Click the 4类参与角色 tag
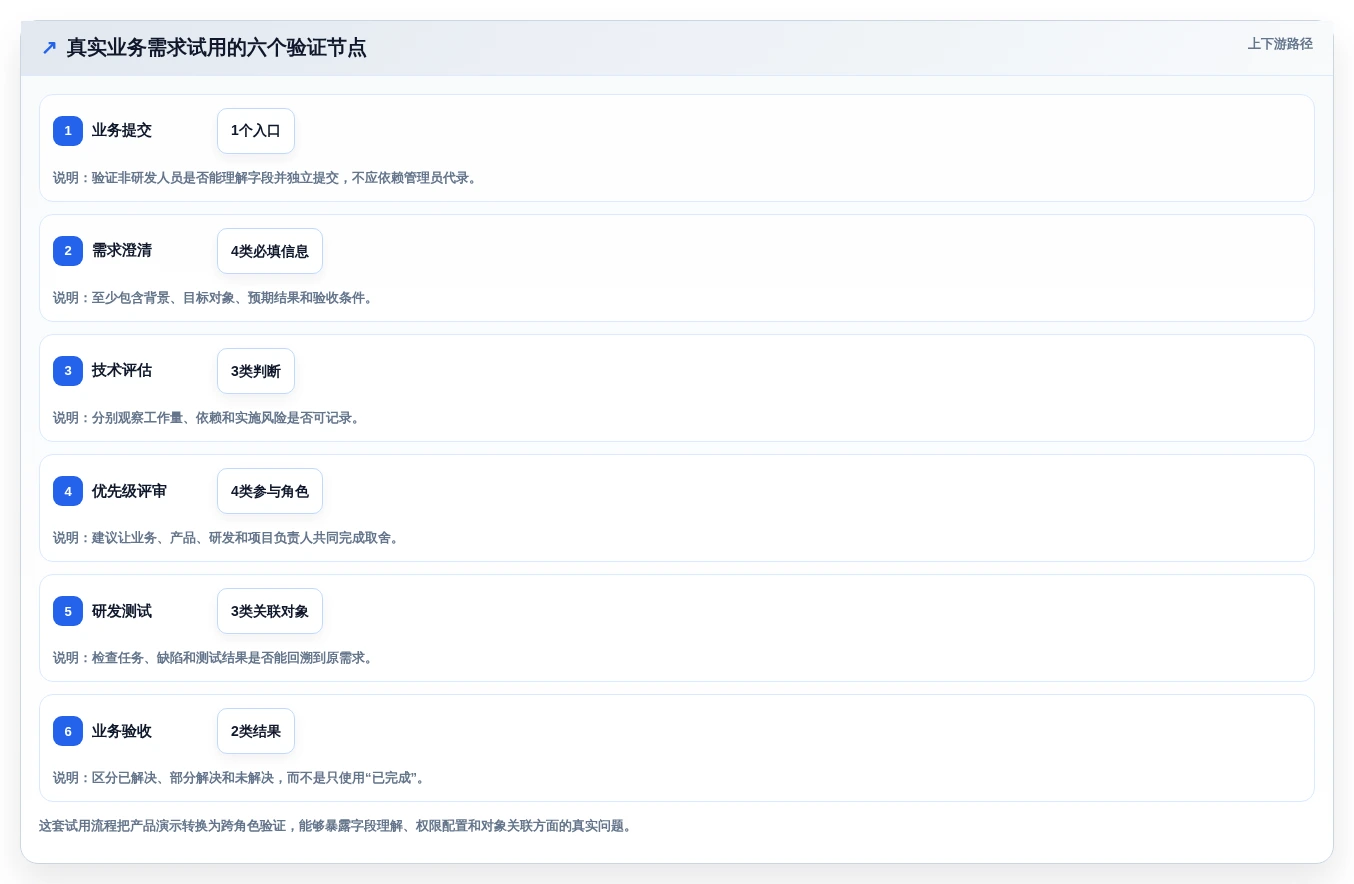1354x884 pixels. pyautogui.click(x=270, y=491)
